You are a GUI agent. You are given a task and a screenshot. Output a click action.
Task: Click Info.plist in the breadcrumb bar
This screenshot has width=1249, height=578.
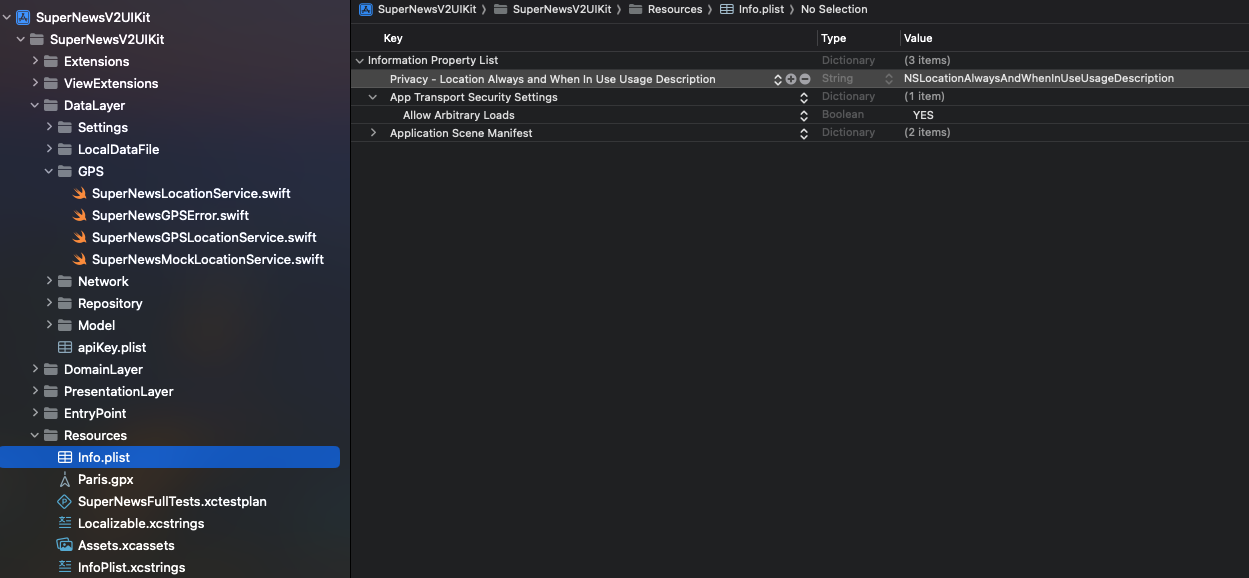[763, 9]
